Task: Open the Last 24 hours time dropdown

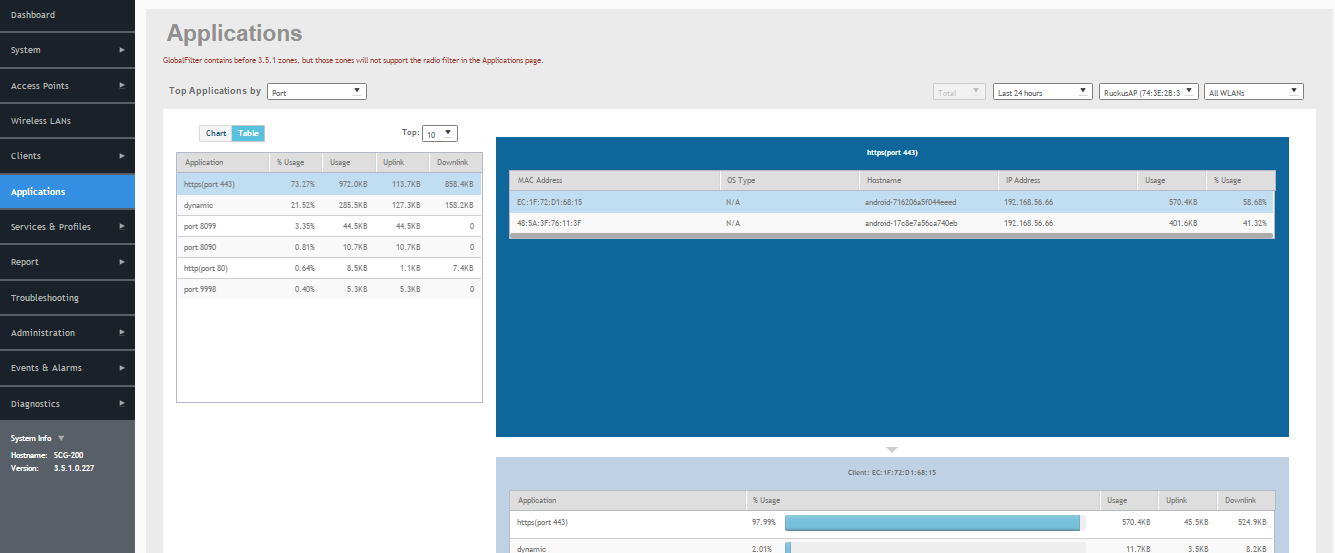Action: [1042, 92]
